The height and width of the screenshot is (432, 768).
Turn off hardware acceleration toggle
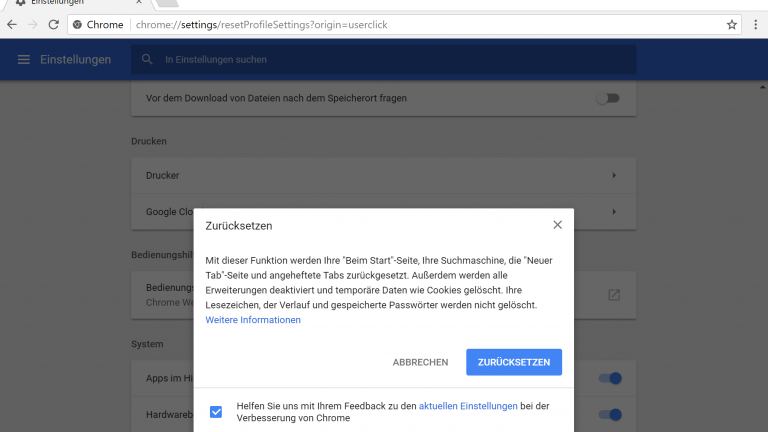pos(609,414)
